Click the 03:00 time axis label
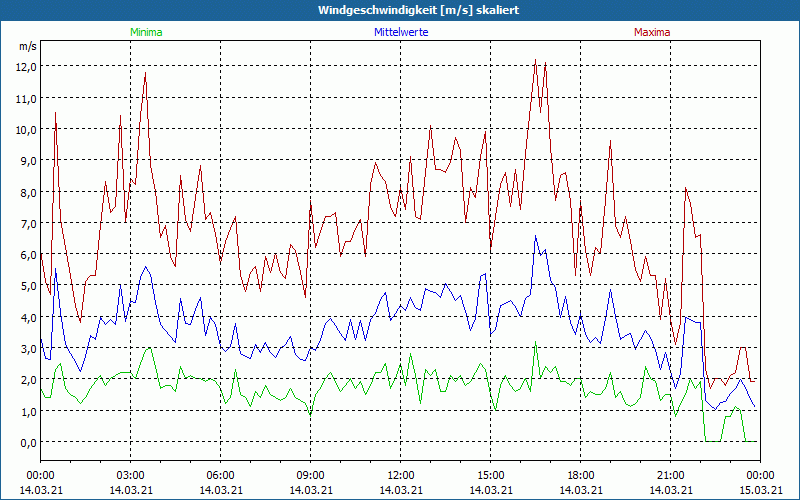This screenshot has height=500, width=800. (131, 476)
